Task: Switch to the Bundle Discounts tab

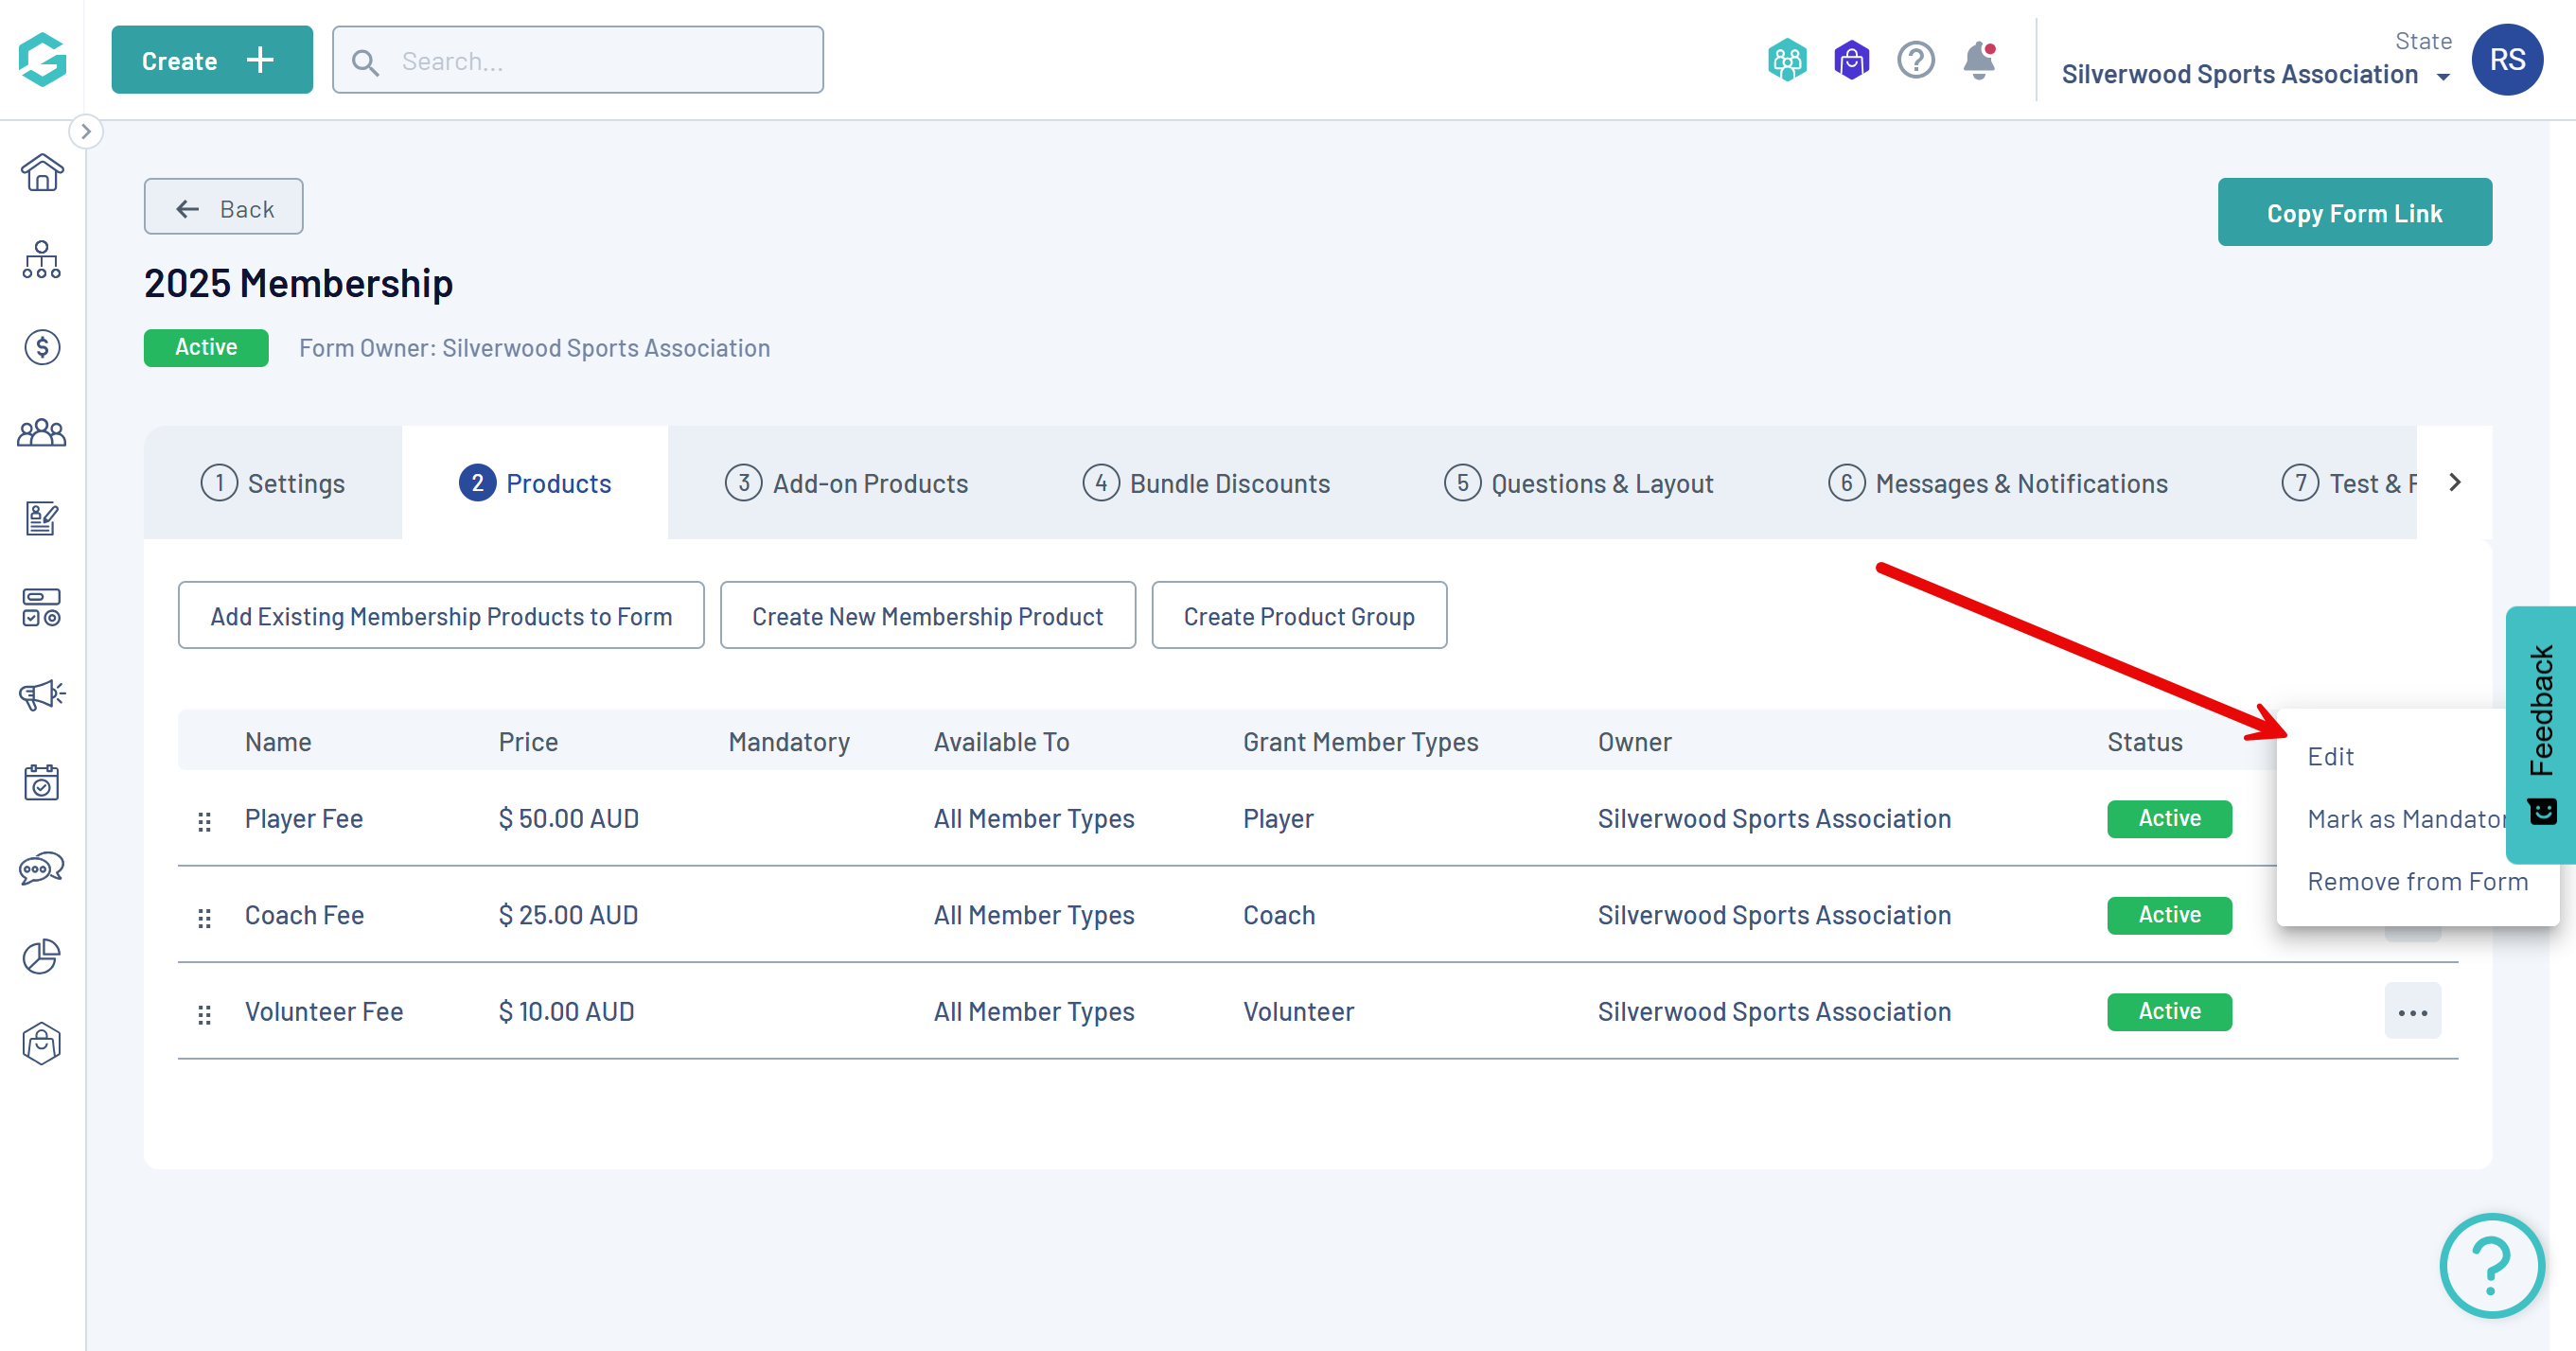Action: click(x=1206, y=483)
